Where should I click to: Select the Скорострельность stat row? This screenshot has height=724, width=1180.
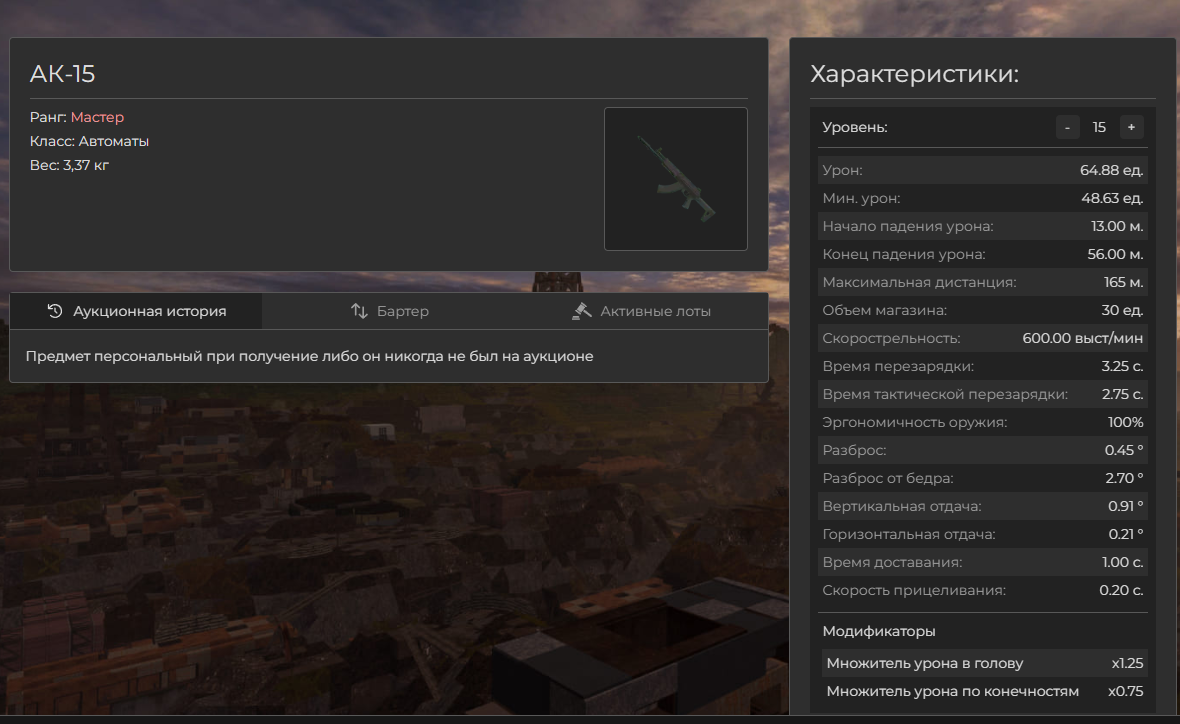tap(982, 338)
